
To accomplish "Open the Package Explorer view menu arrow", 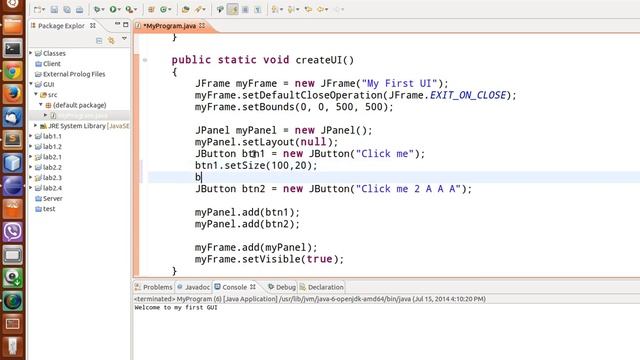I will (x=124, y=39).
